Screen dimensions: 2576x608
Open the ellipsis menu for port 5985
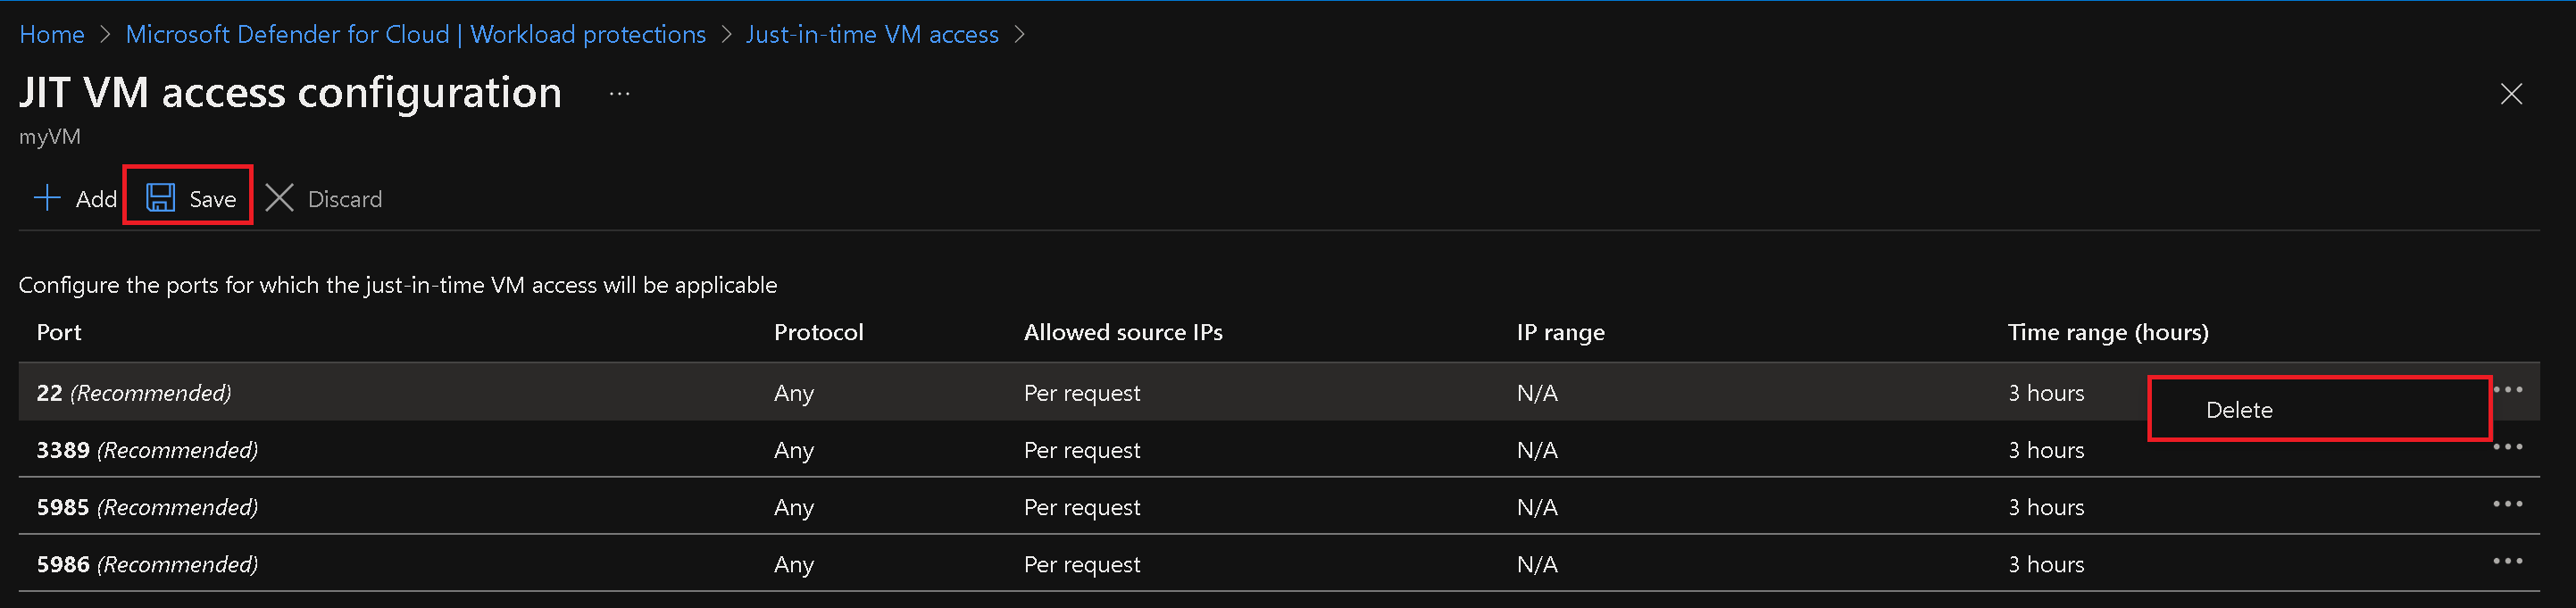click(x=2508, y=504)
